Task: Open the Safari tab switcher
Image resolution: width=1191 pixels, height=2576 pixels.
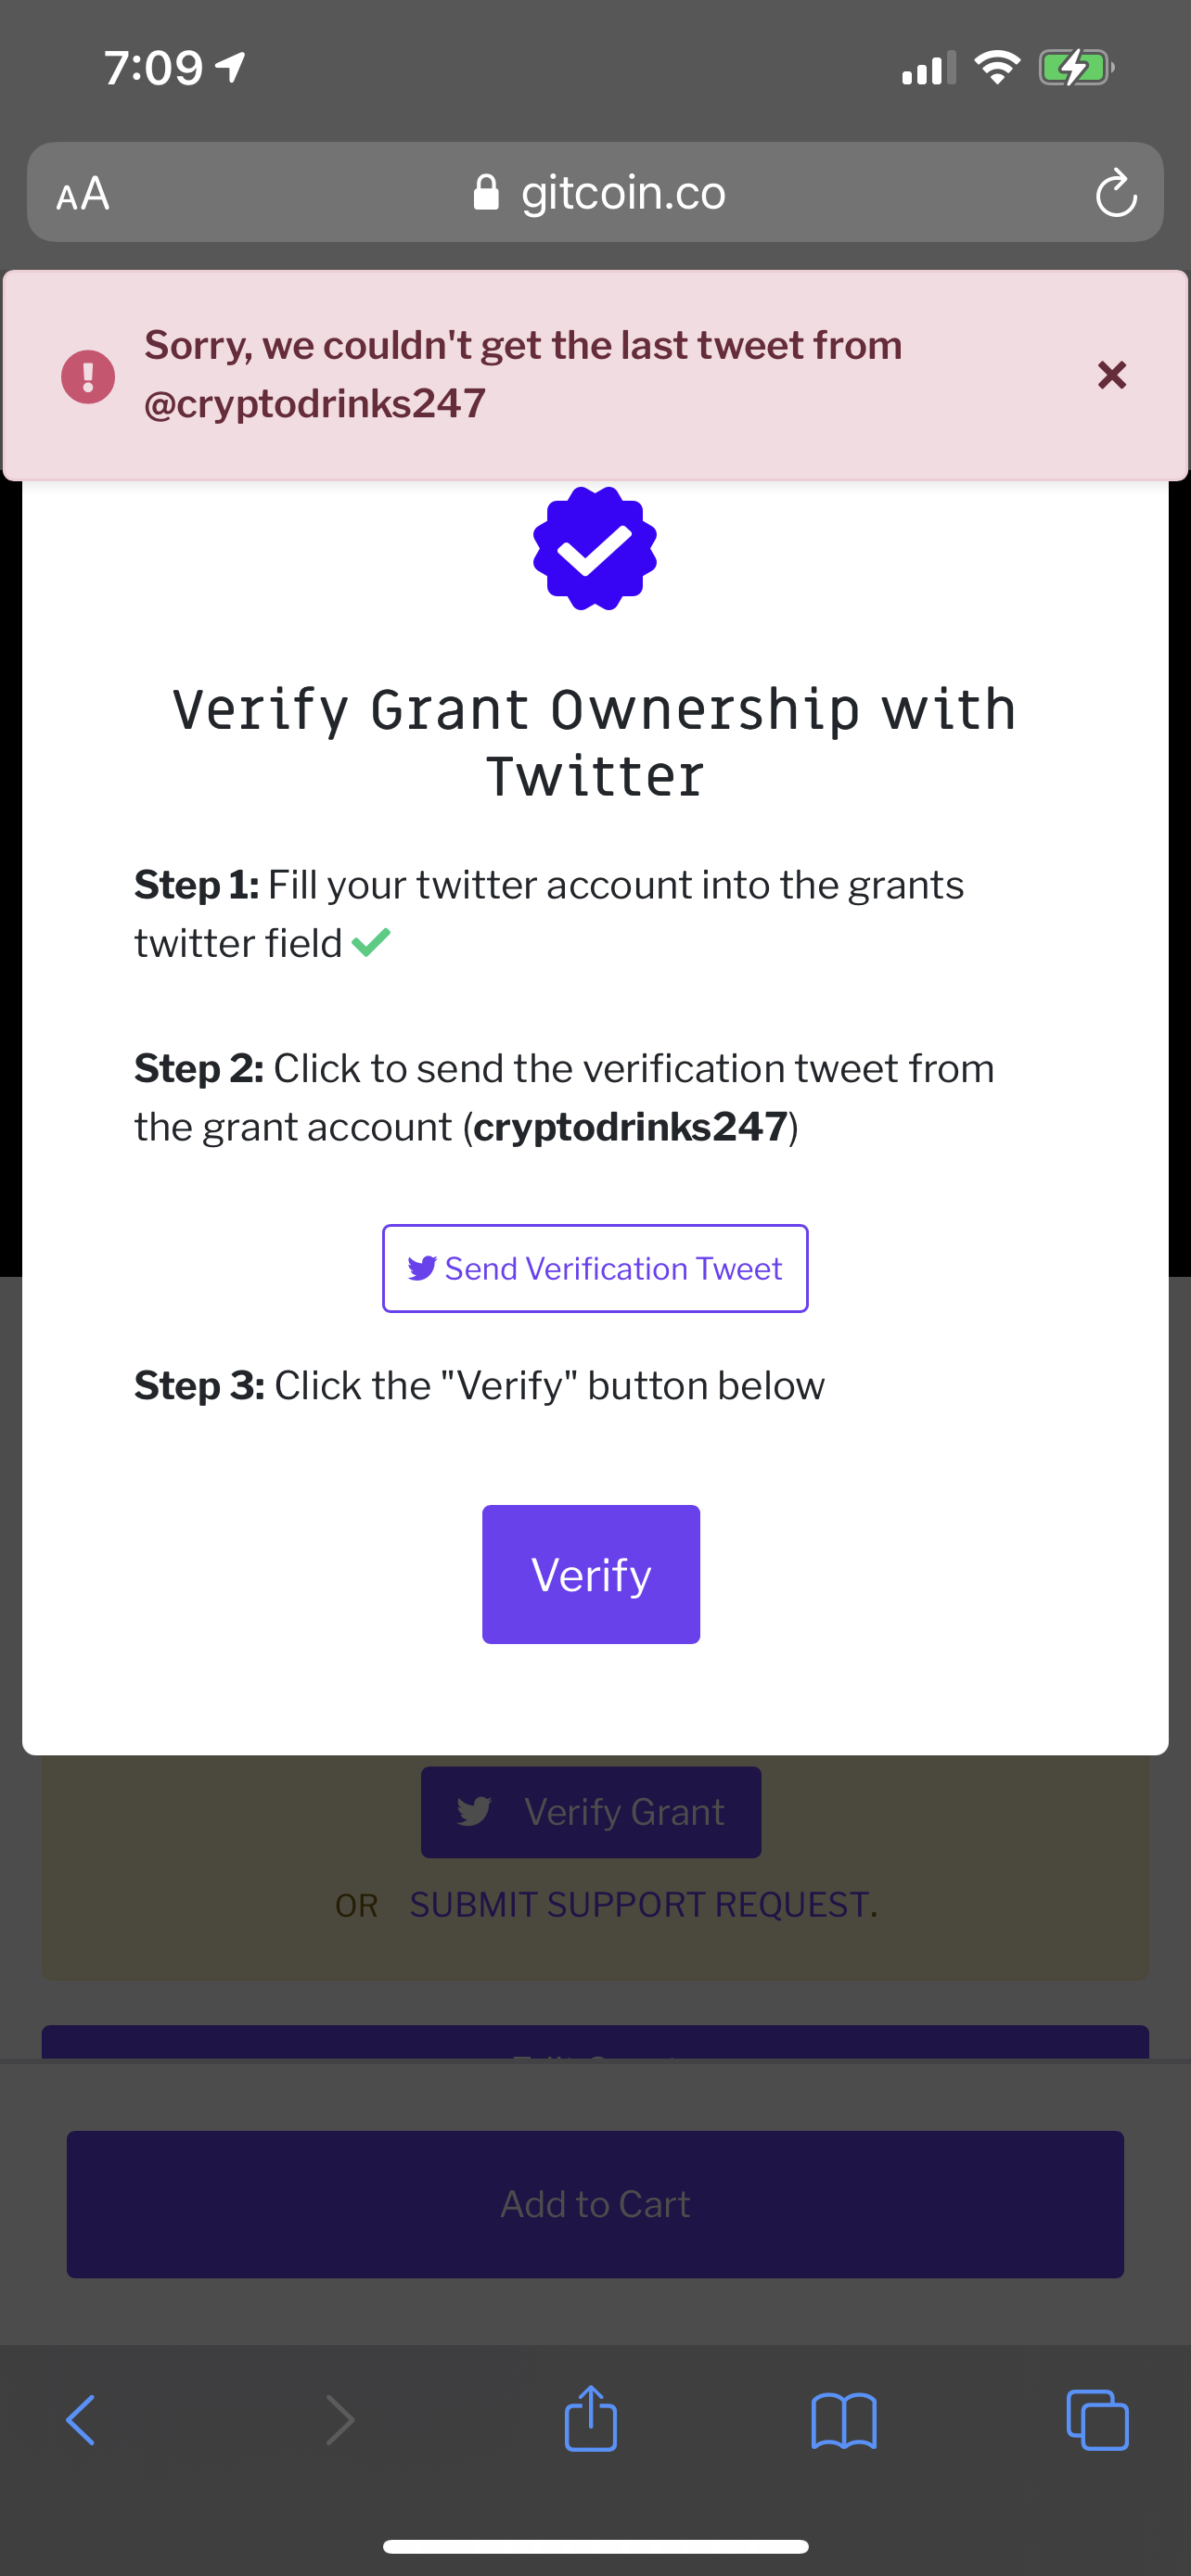Action: [1097, 2419]
